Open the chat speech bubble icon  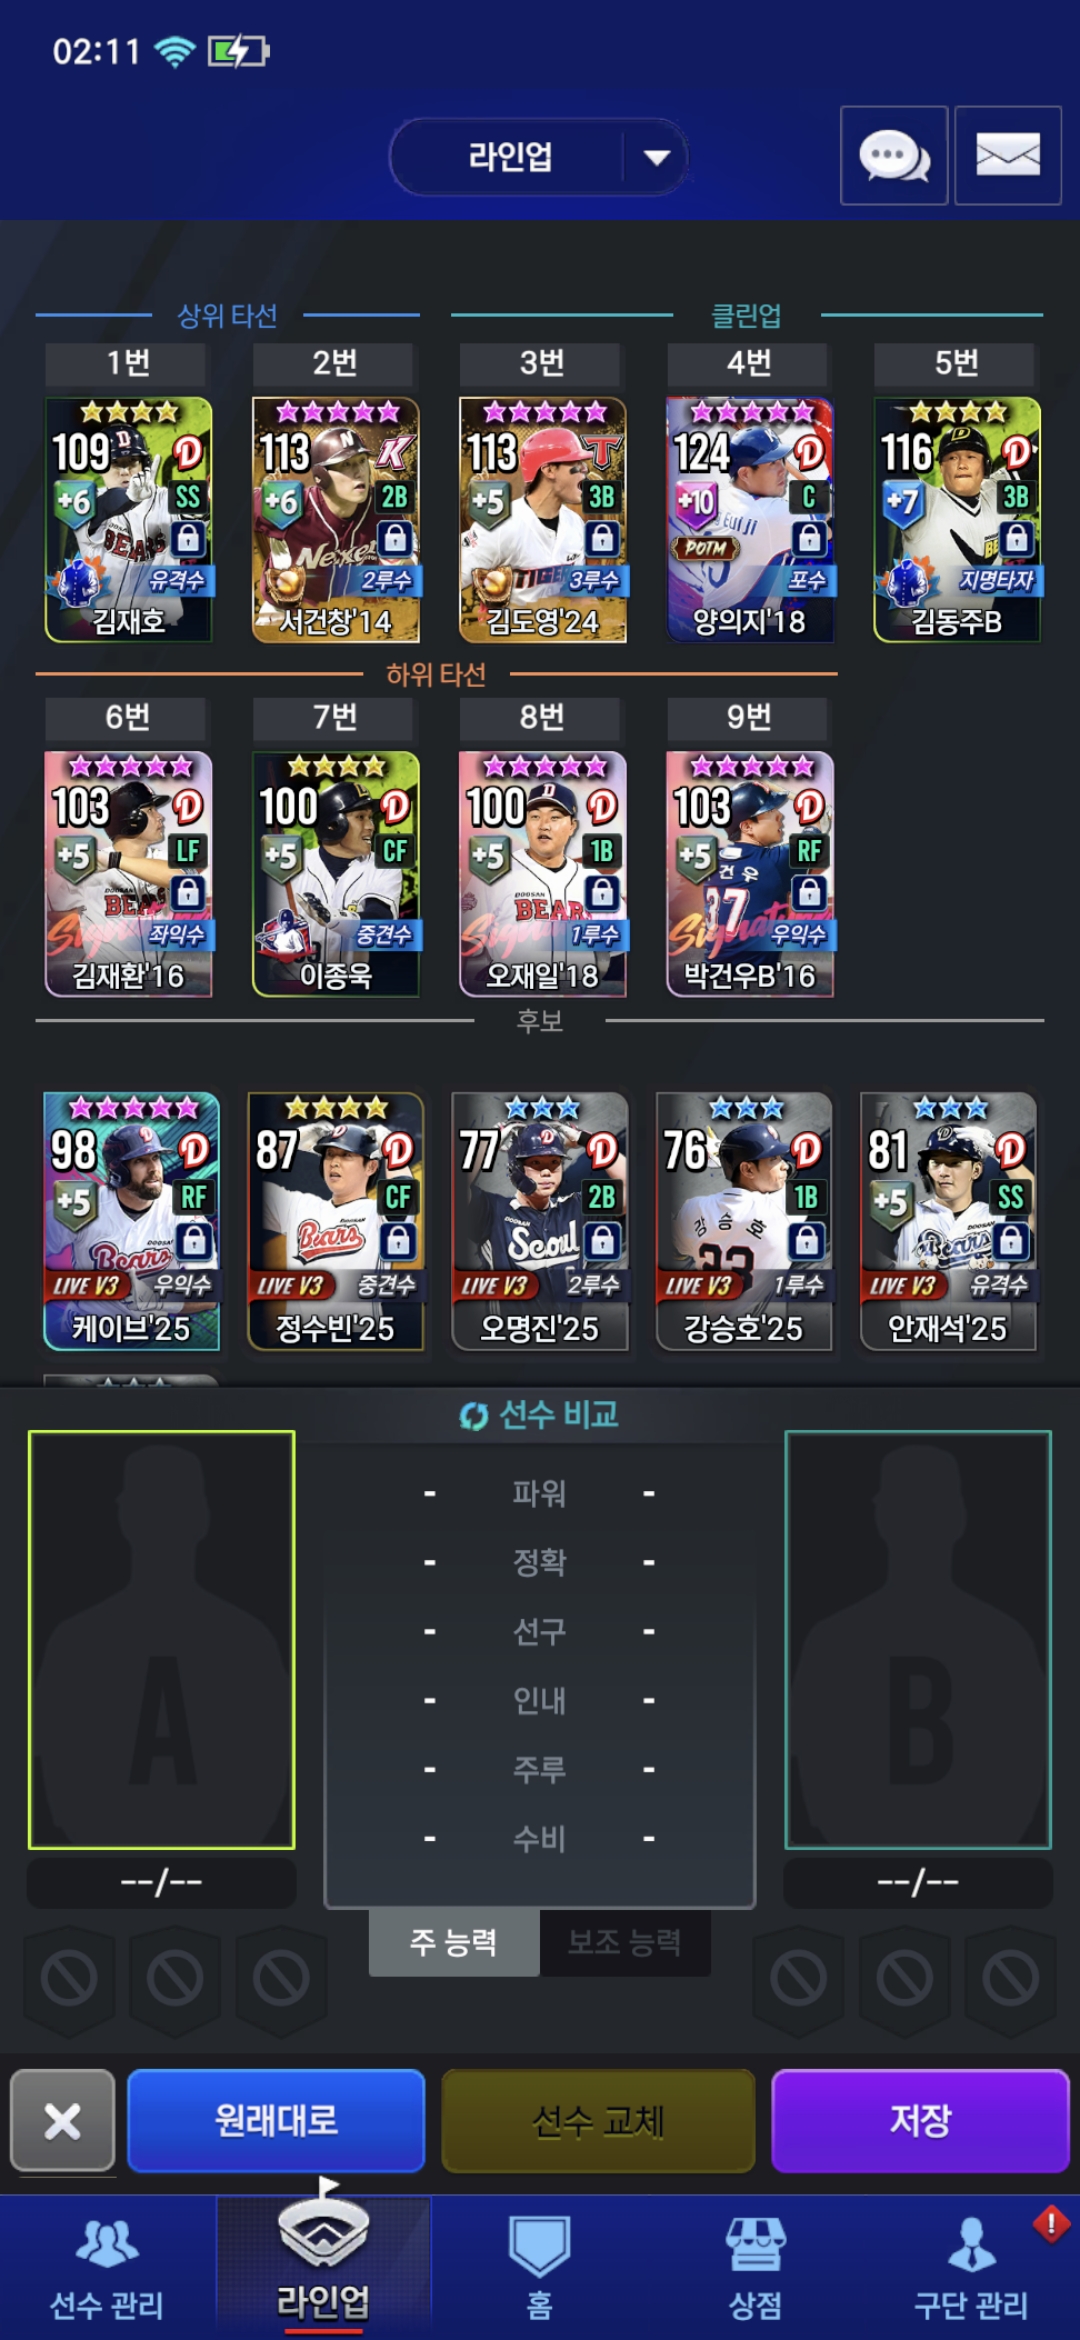click(894, 156)
